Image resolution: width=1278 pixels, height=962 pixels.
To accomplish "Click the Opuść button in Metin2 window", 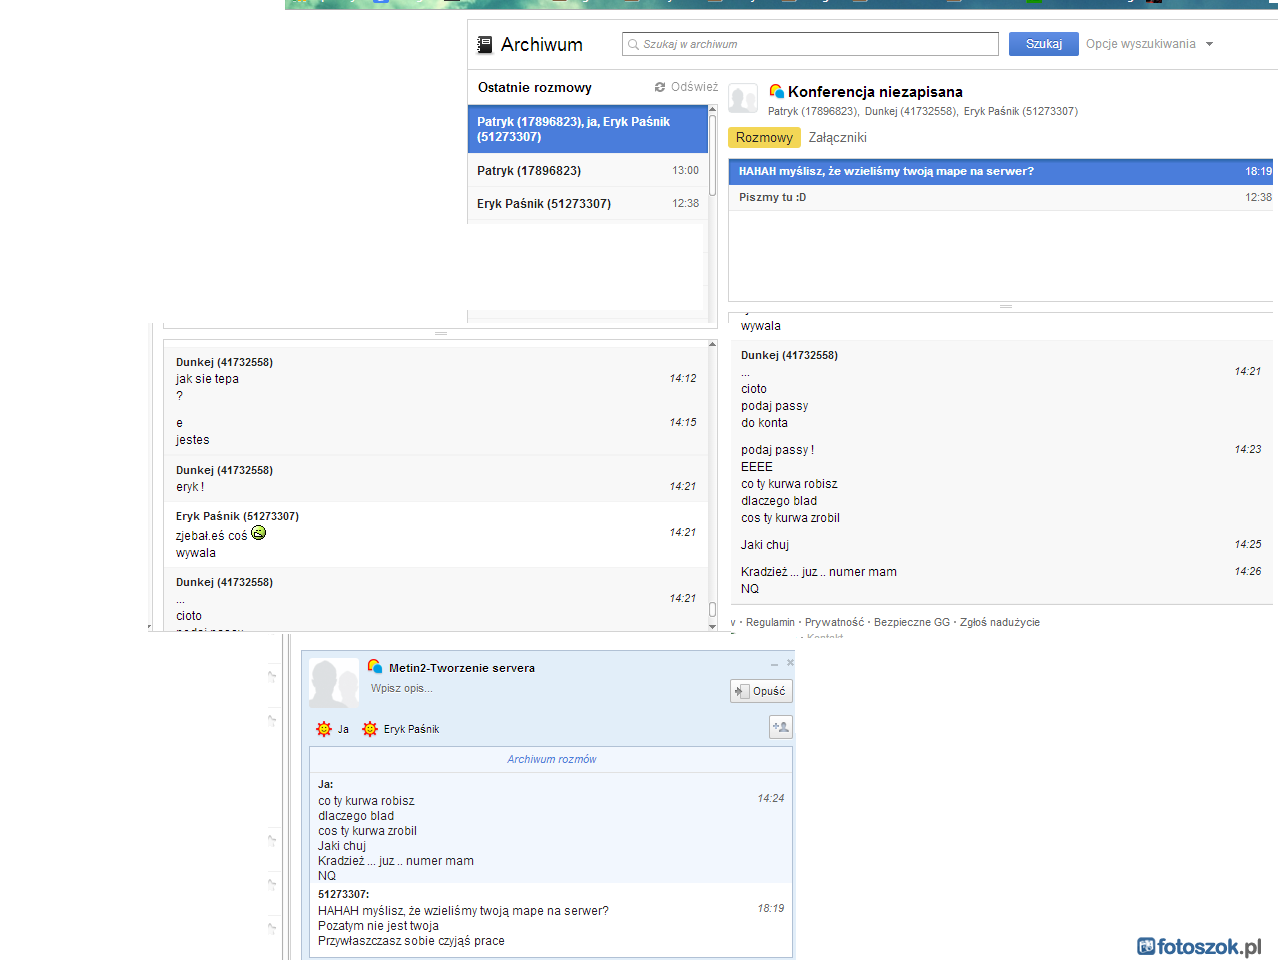I will (761, 691).
